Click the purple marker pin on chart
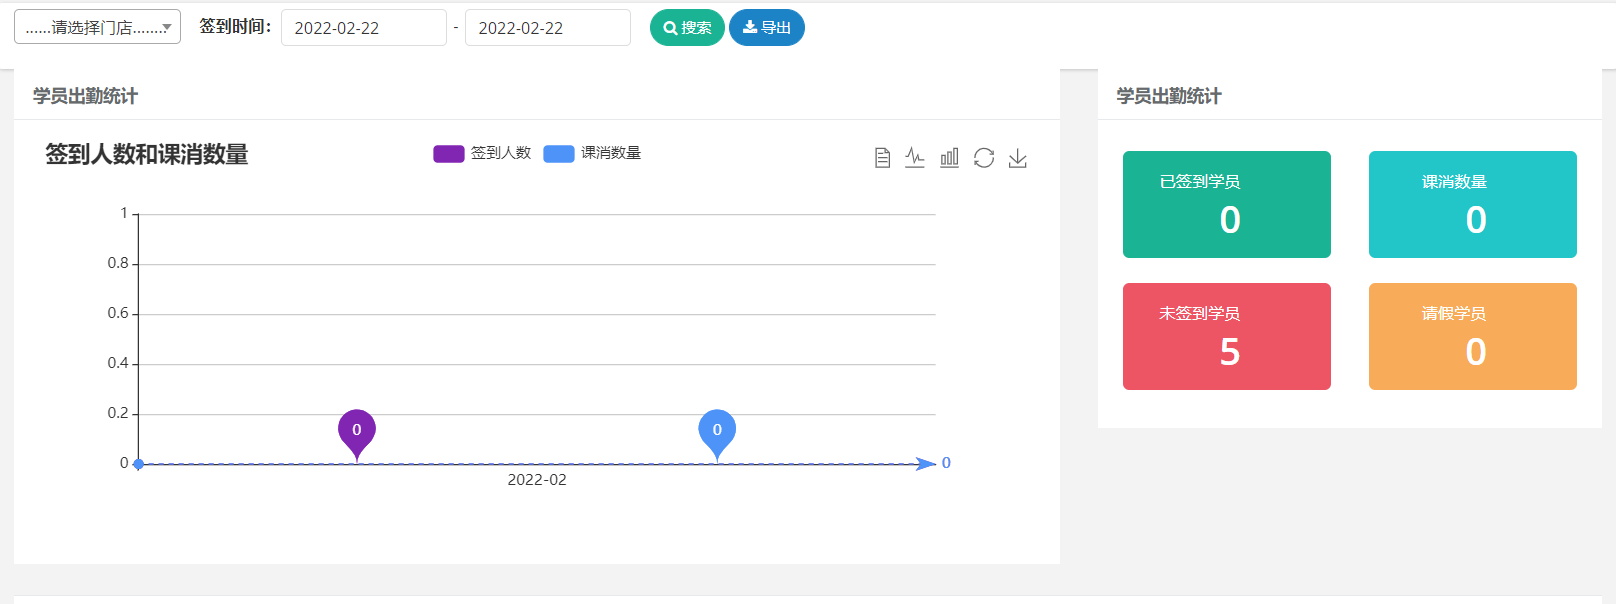Screen dimensions: 1616x604 (x=357, y=431)
